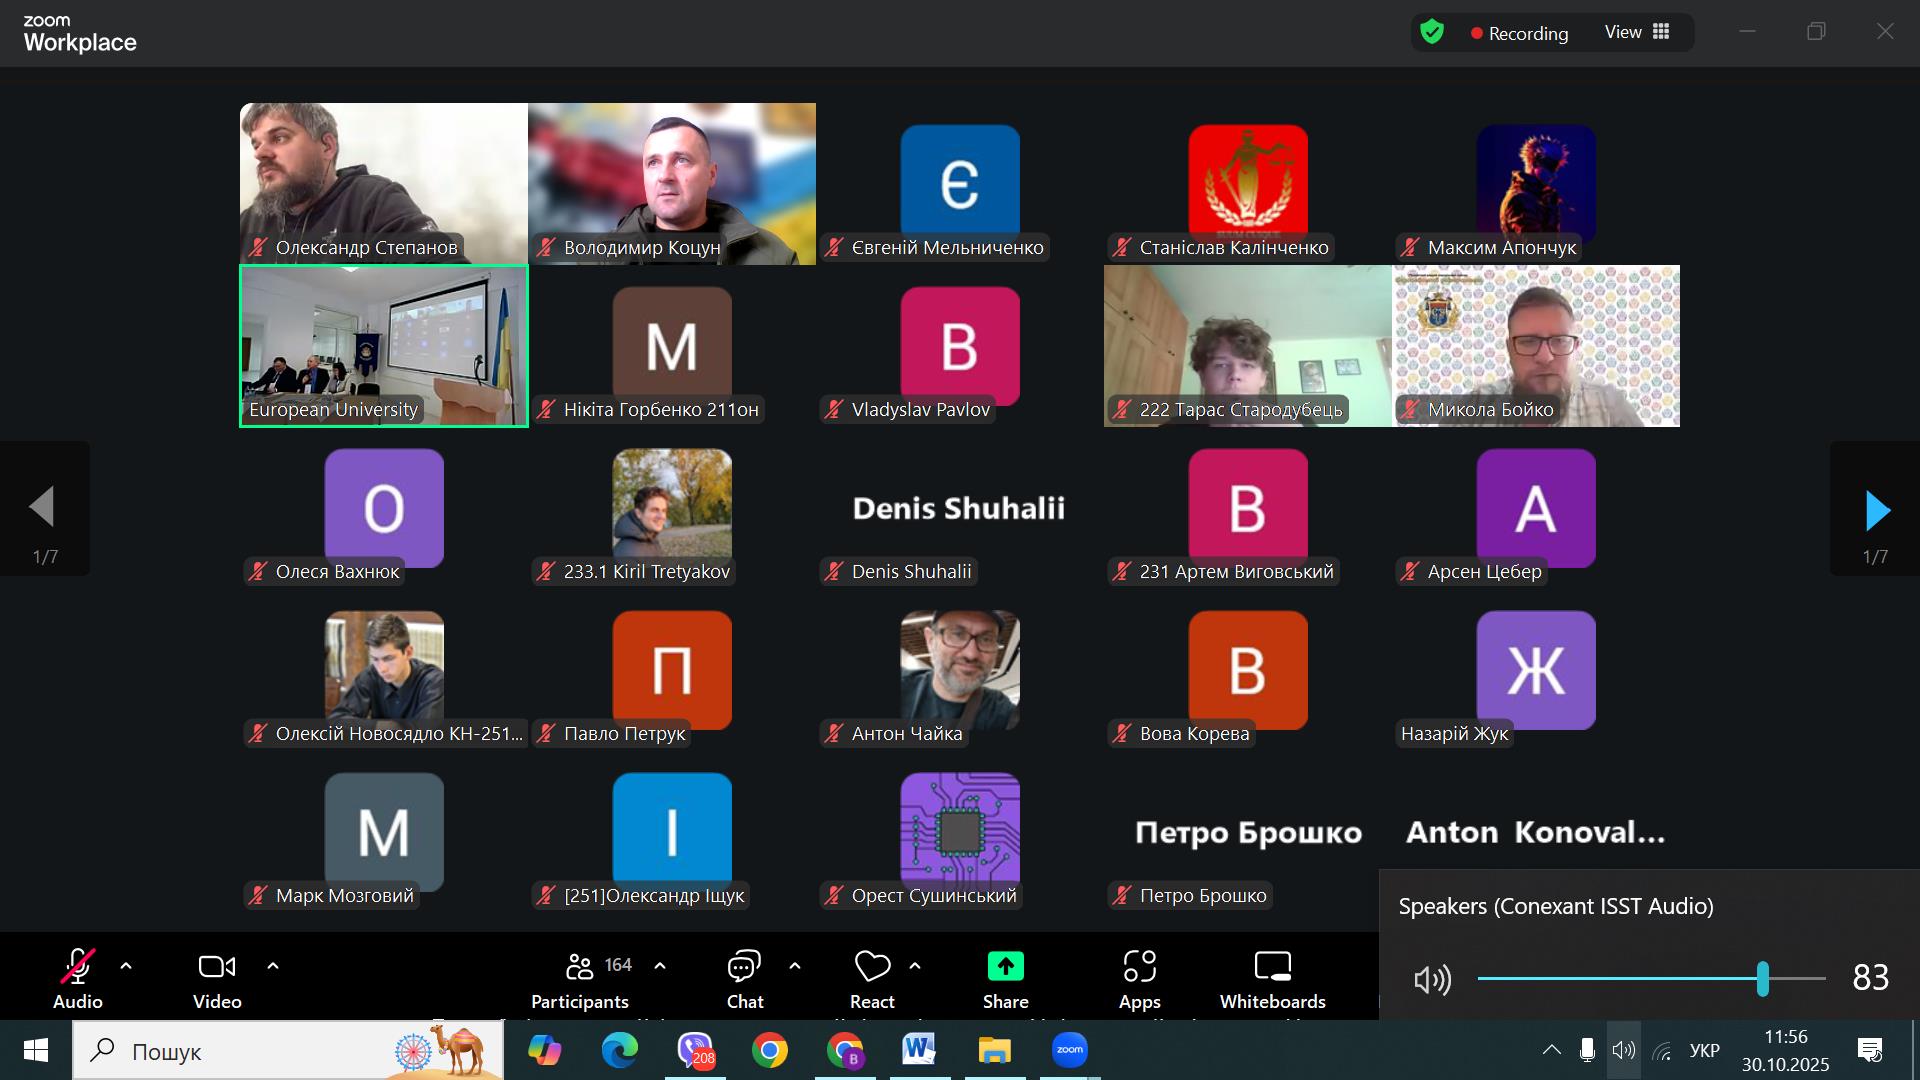
Task: Click the green Share screen icon
Action: pyautogui.click(x=1005, y=967)
